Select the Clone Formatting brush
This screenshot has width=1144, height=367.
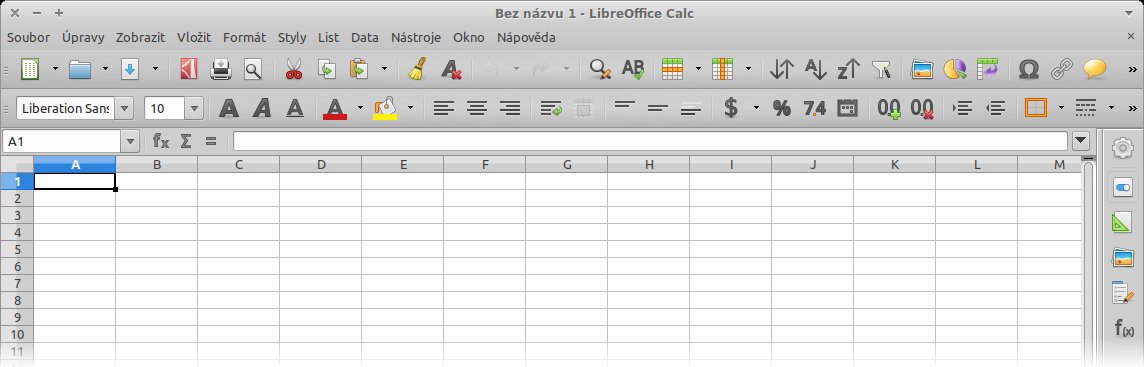(x=417, y=69)
